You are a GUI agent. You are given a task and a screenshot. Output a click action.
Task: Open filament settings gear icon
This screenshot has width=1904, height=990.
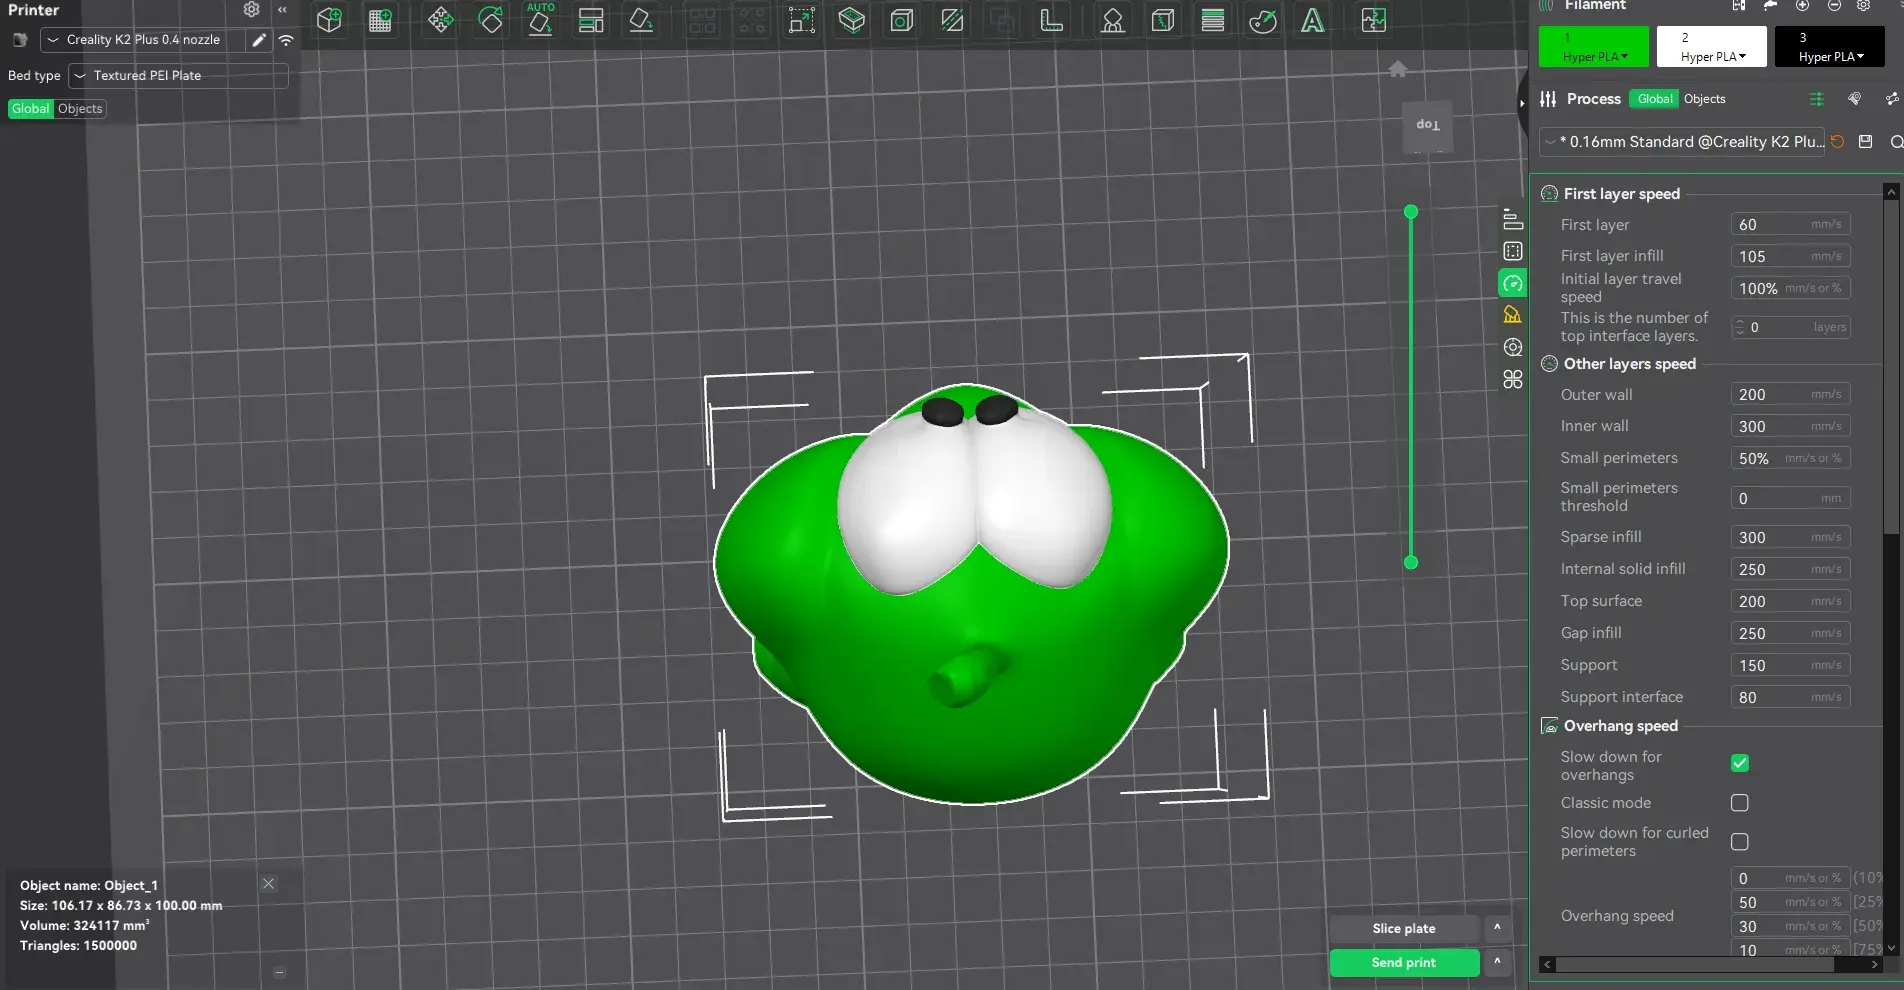click(x=1864, y=5)
